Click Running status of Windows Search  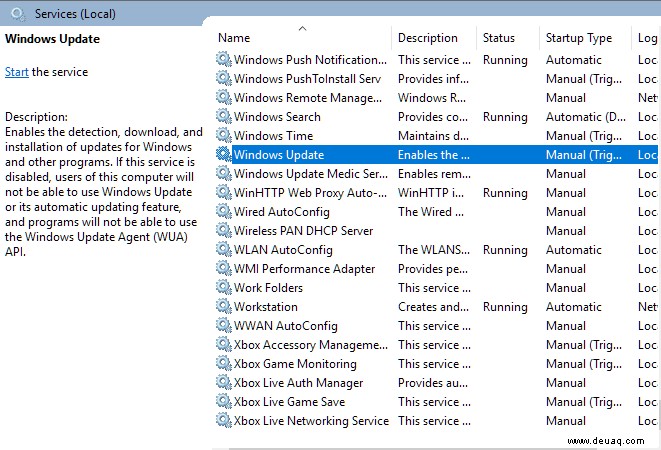tap(505, 117)
